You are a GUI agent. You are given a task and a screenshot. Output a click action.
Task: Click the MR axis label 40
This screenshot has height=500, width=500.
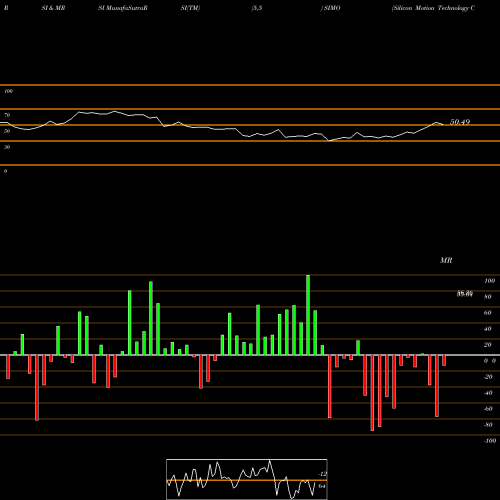(x=488, y=329)
